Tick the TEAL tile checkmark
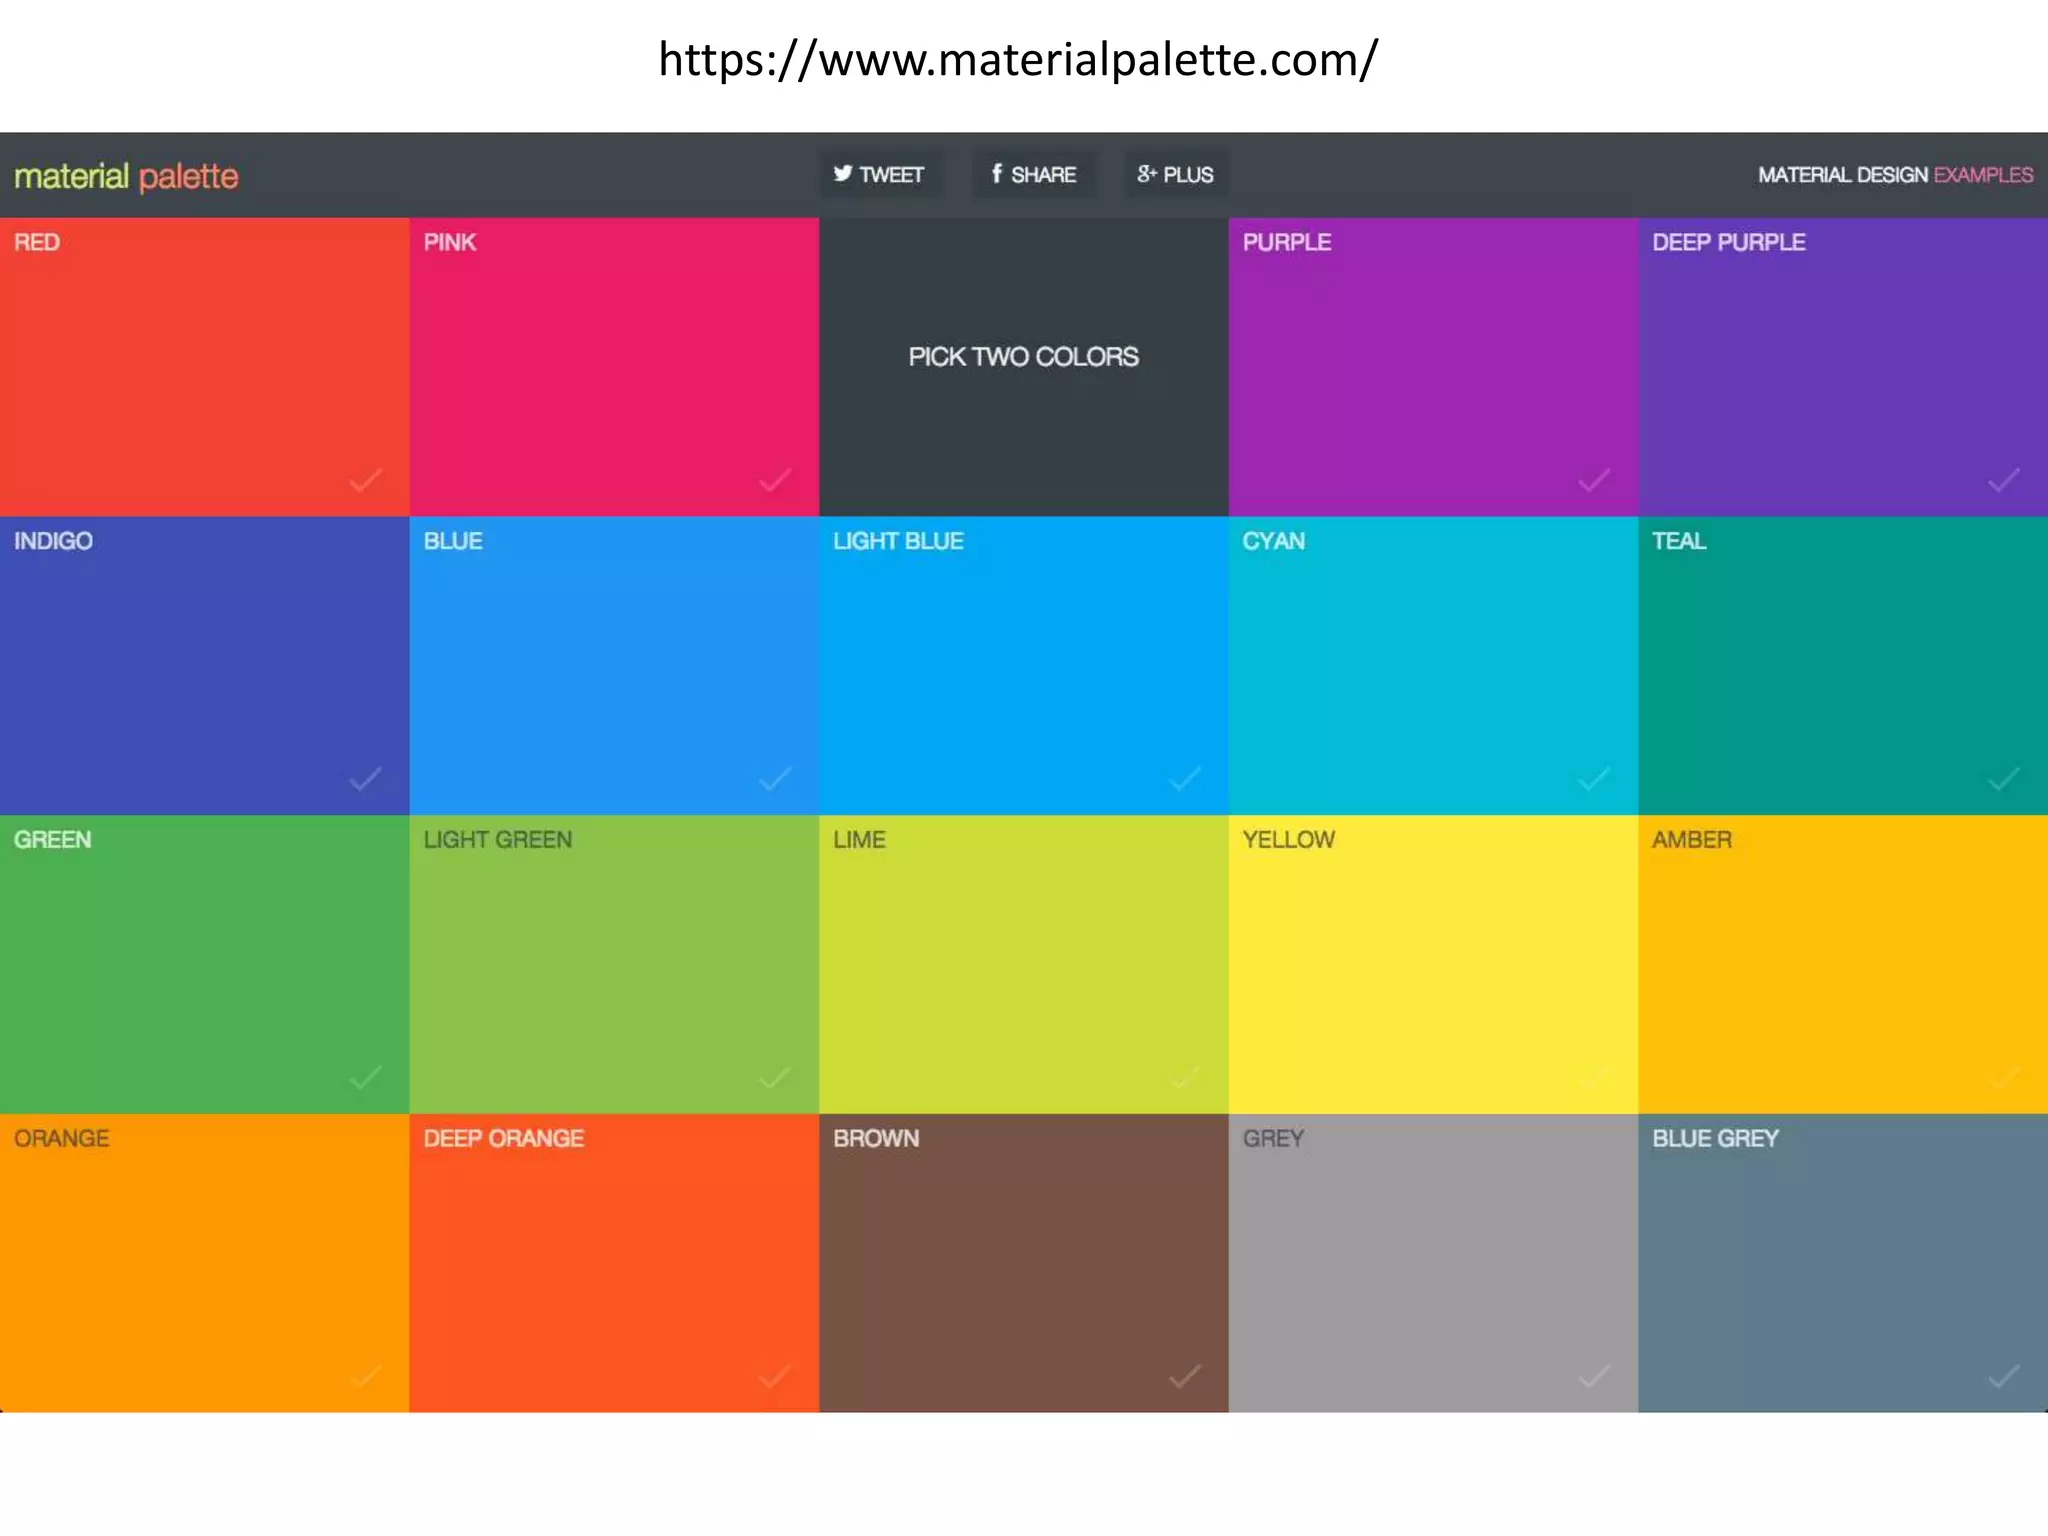Screen dimensions: 2048x1536 tap(2004, 778)
